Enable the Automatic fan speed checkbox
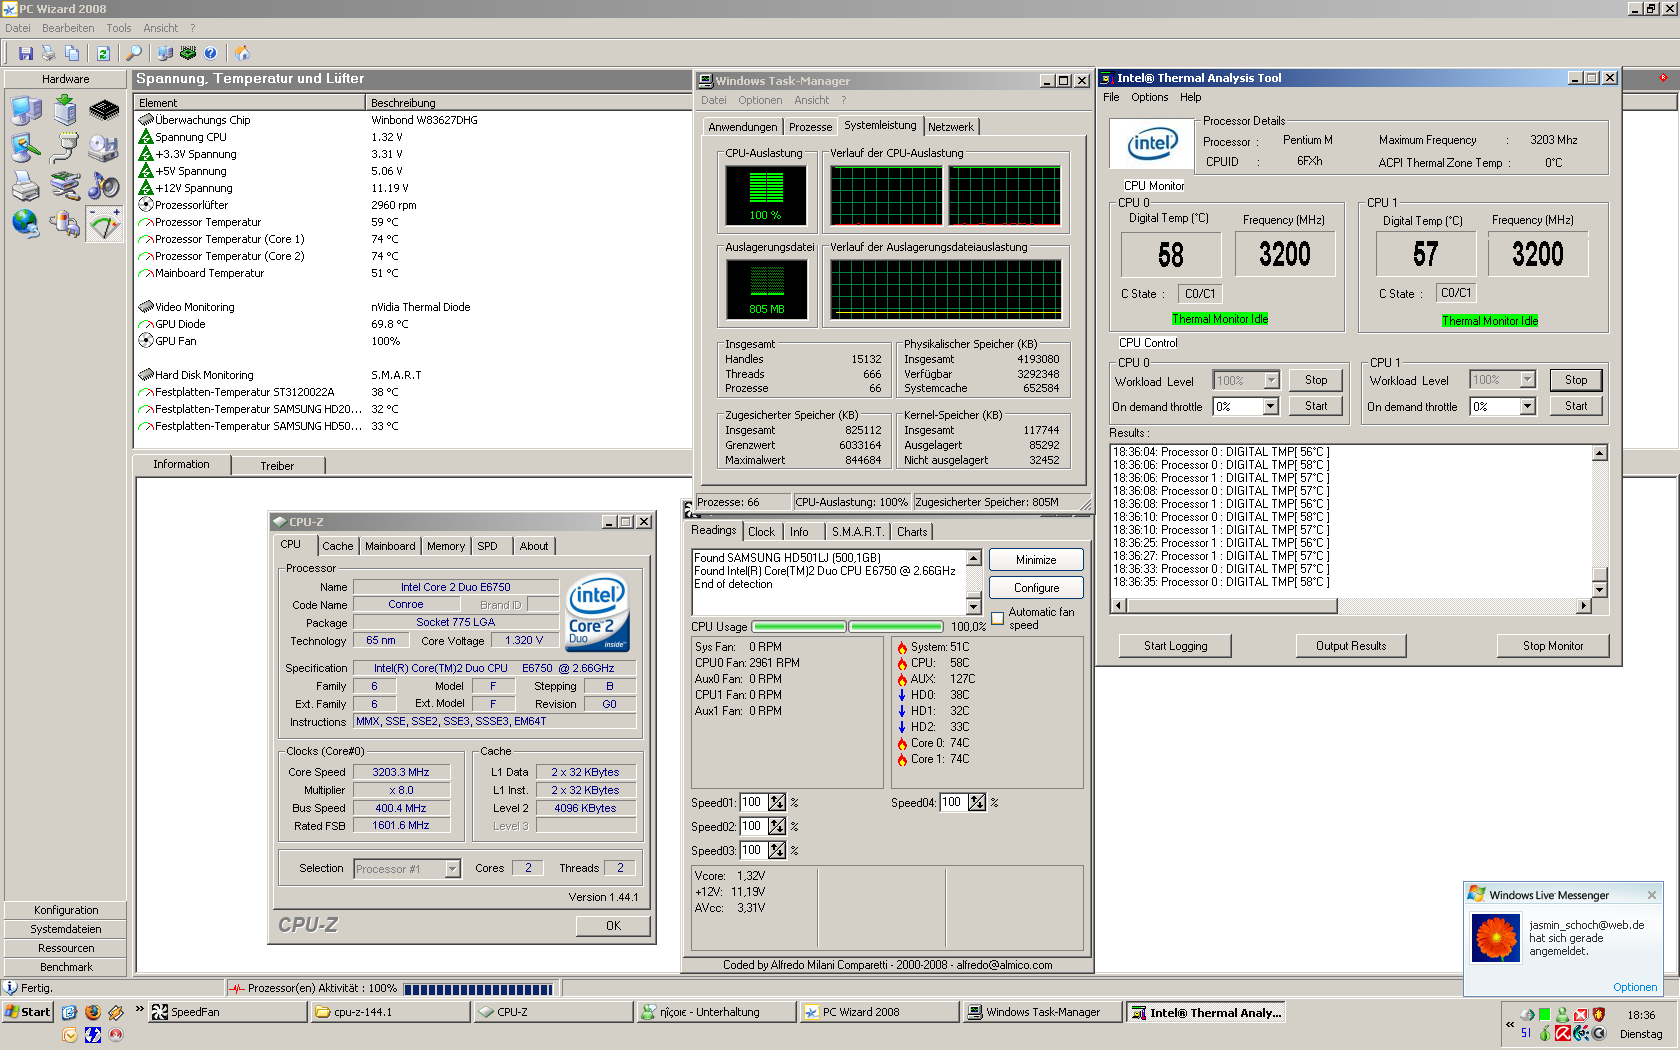Image resolution: width=1680 pixels, height=1050 pixels. [997, 618]
